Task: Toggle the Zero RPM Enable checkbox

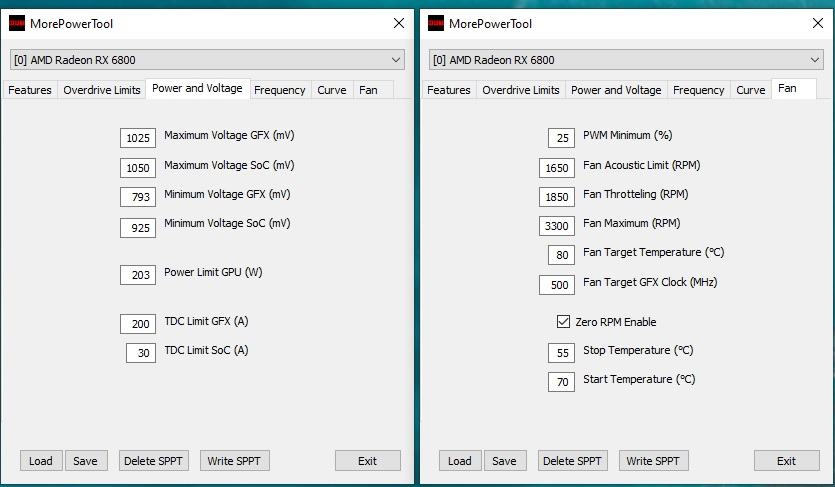Action: click(563, 321)
